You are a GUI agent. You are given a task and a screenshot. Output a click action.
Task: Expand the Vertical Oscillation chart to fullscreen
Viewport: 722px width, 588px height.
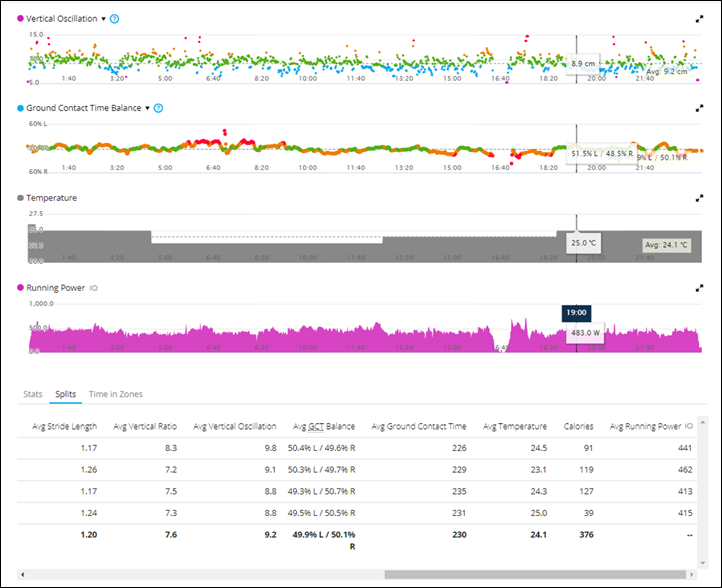coord(699,19)
